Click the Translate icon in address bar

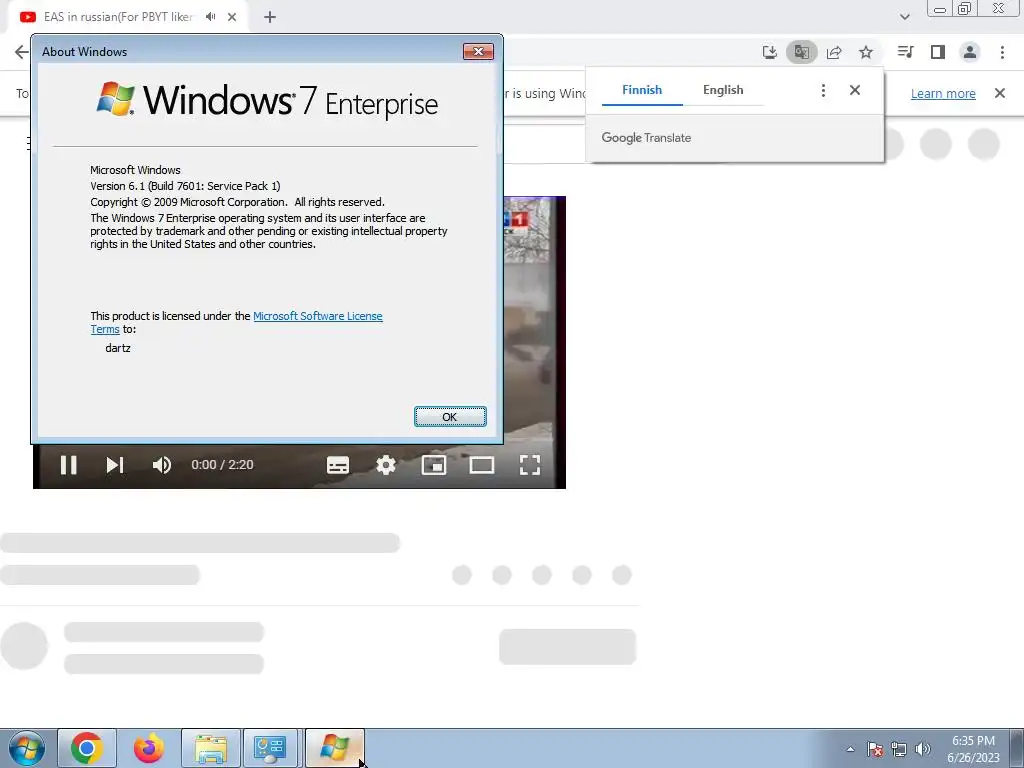pyautogui.click(x=801, y=52)
